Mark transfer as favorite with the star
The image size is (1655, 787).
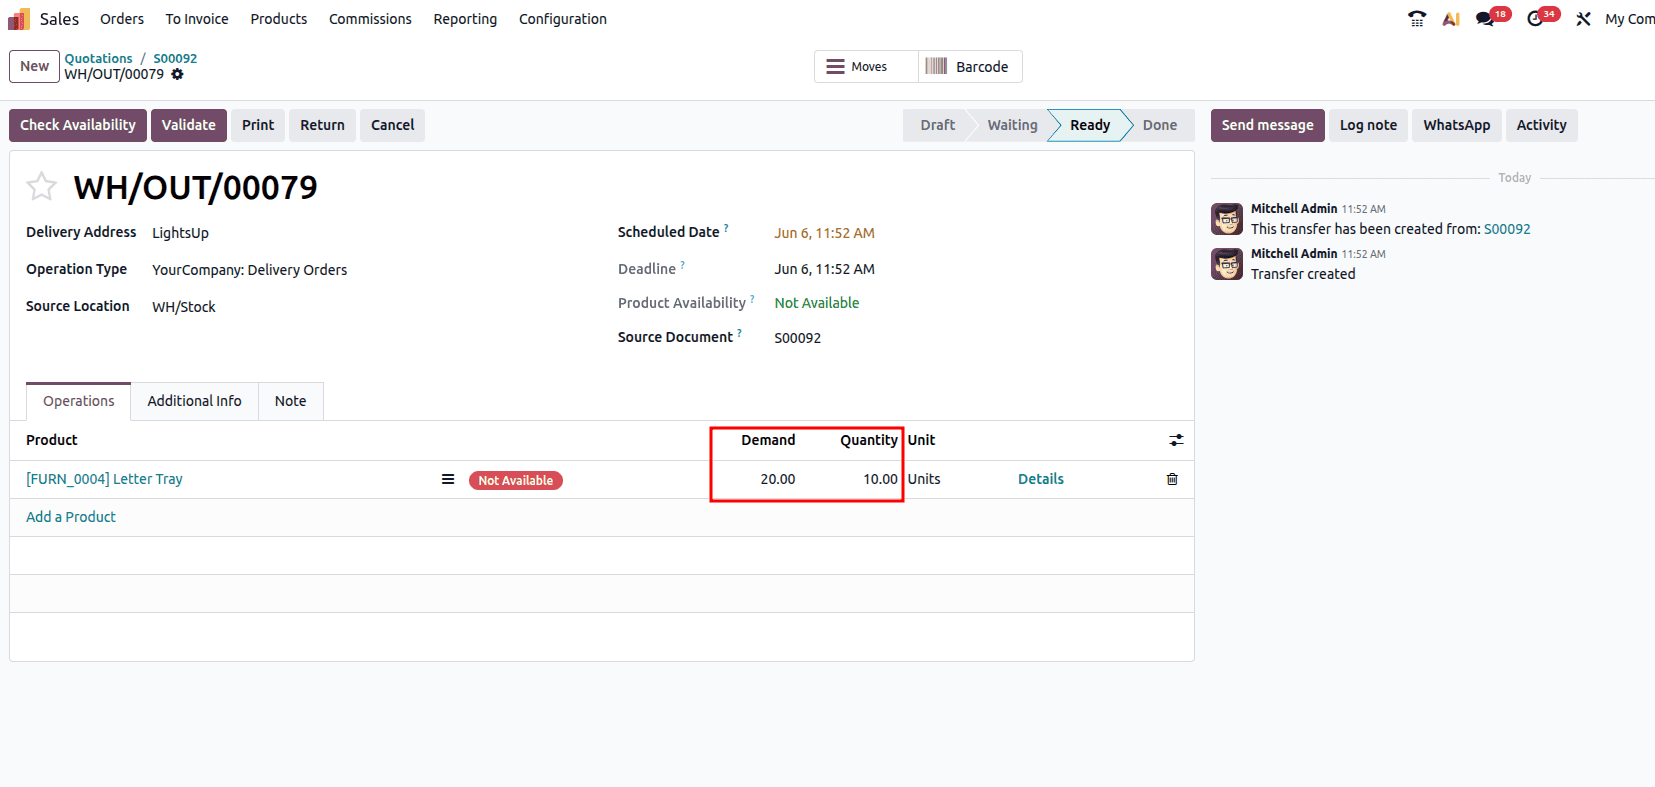coord(41,186)
